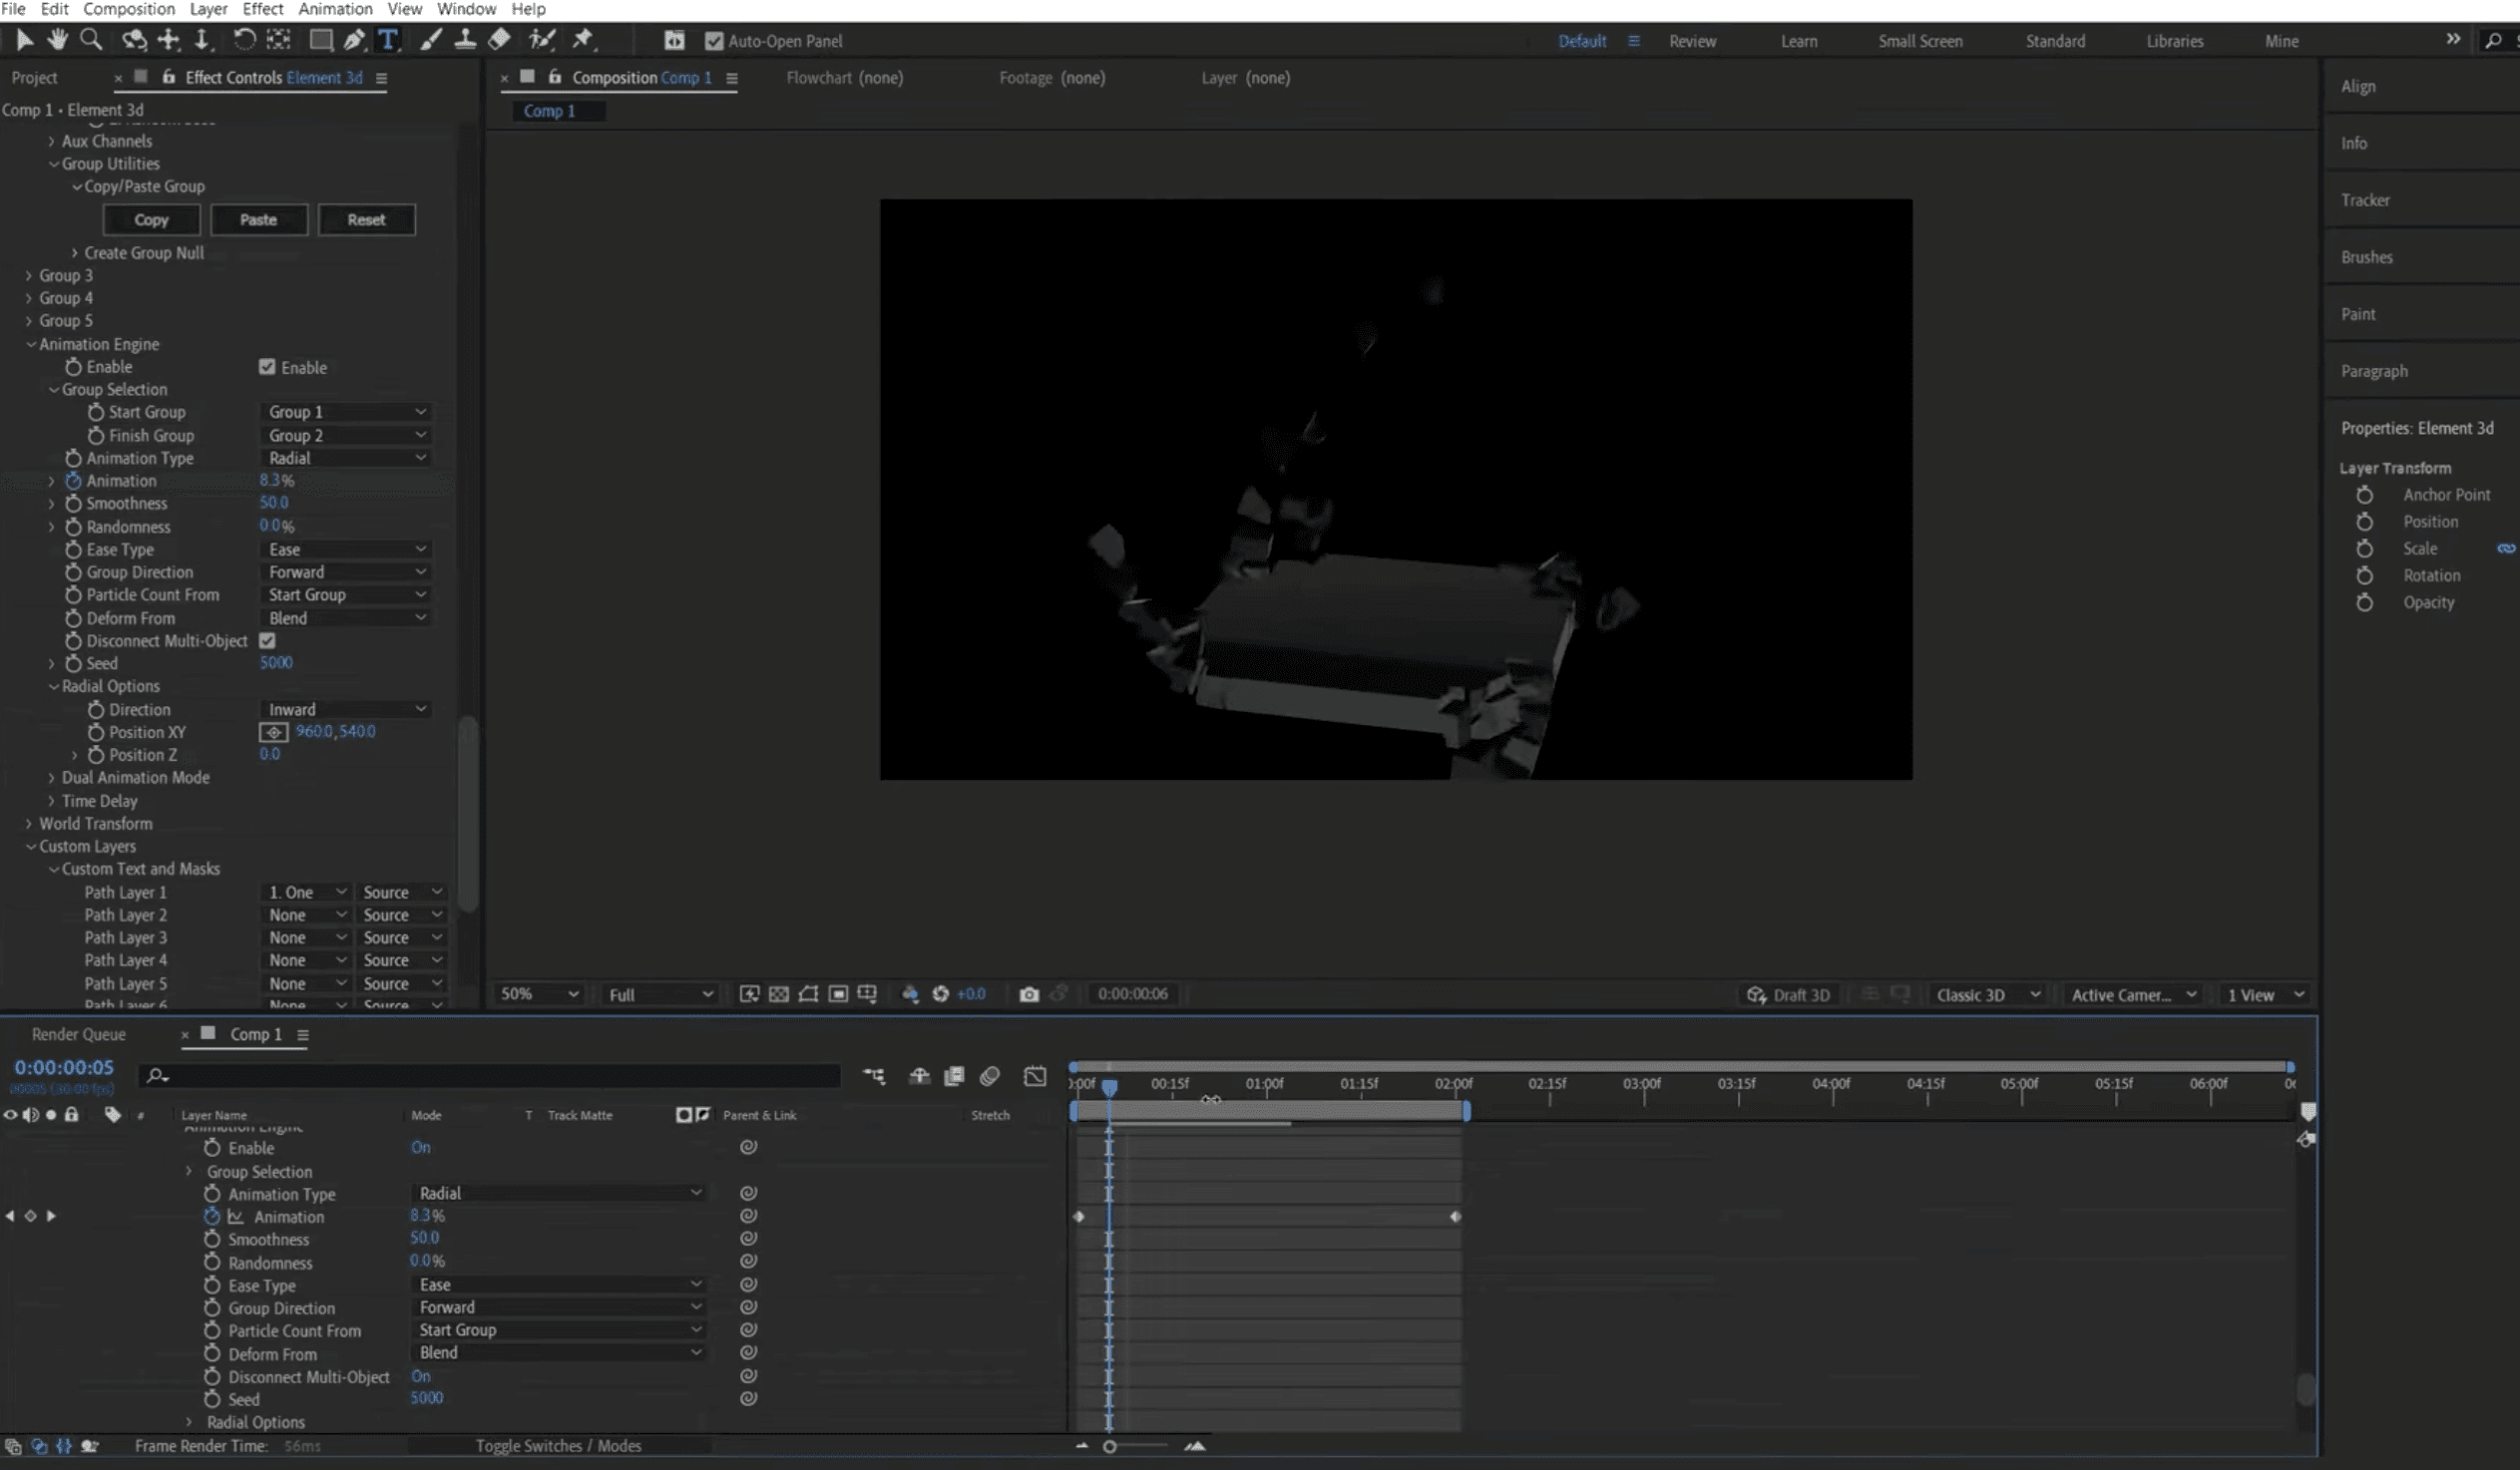Expand the Group 3 section

(x=29, y=276)
